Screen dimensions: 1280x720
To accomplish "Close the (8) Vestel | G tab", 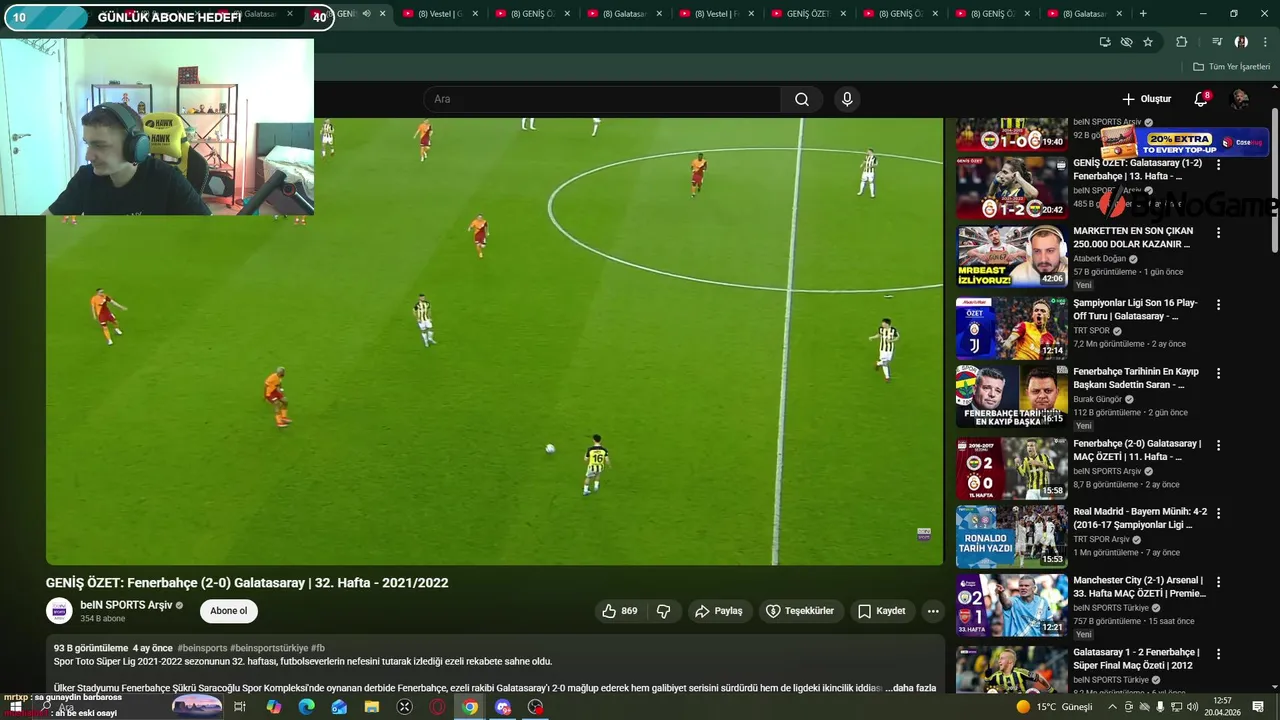I will click(475, 14).
